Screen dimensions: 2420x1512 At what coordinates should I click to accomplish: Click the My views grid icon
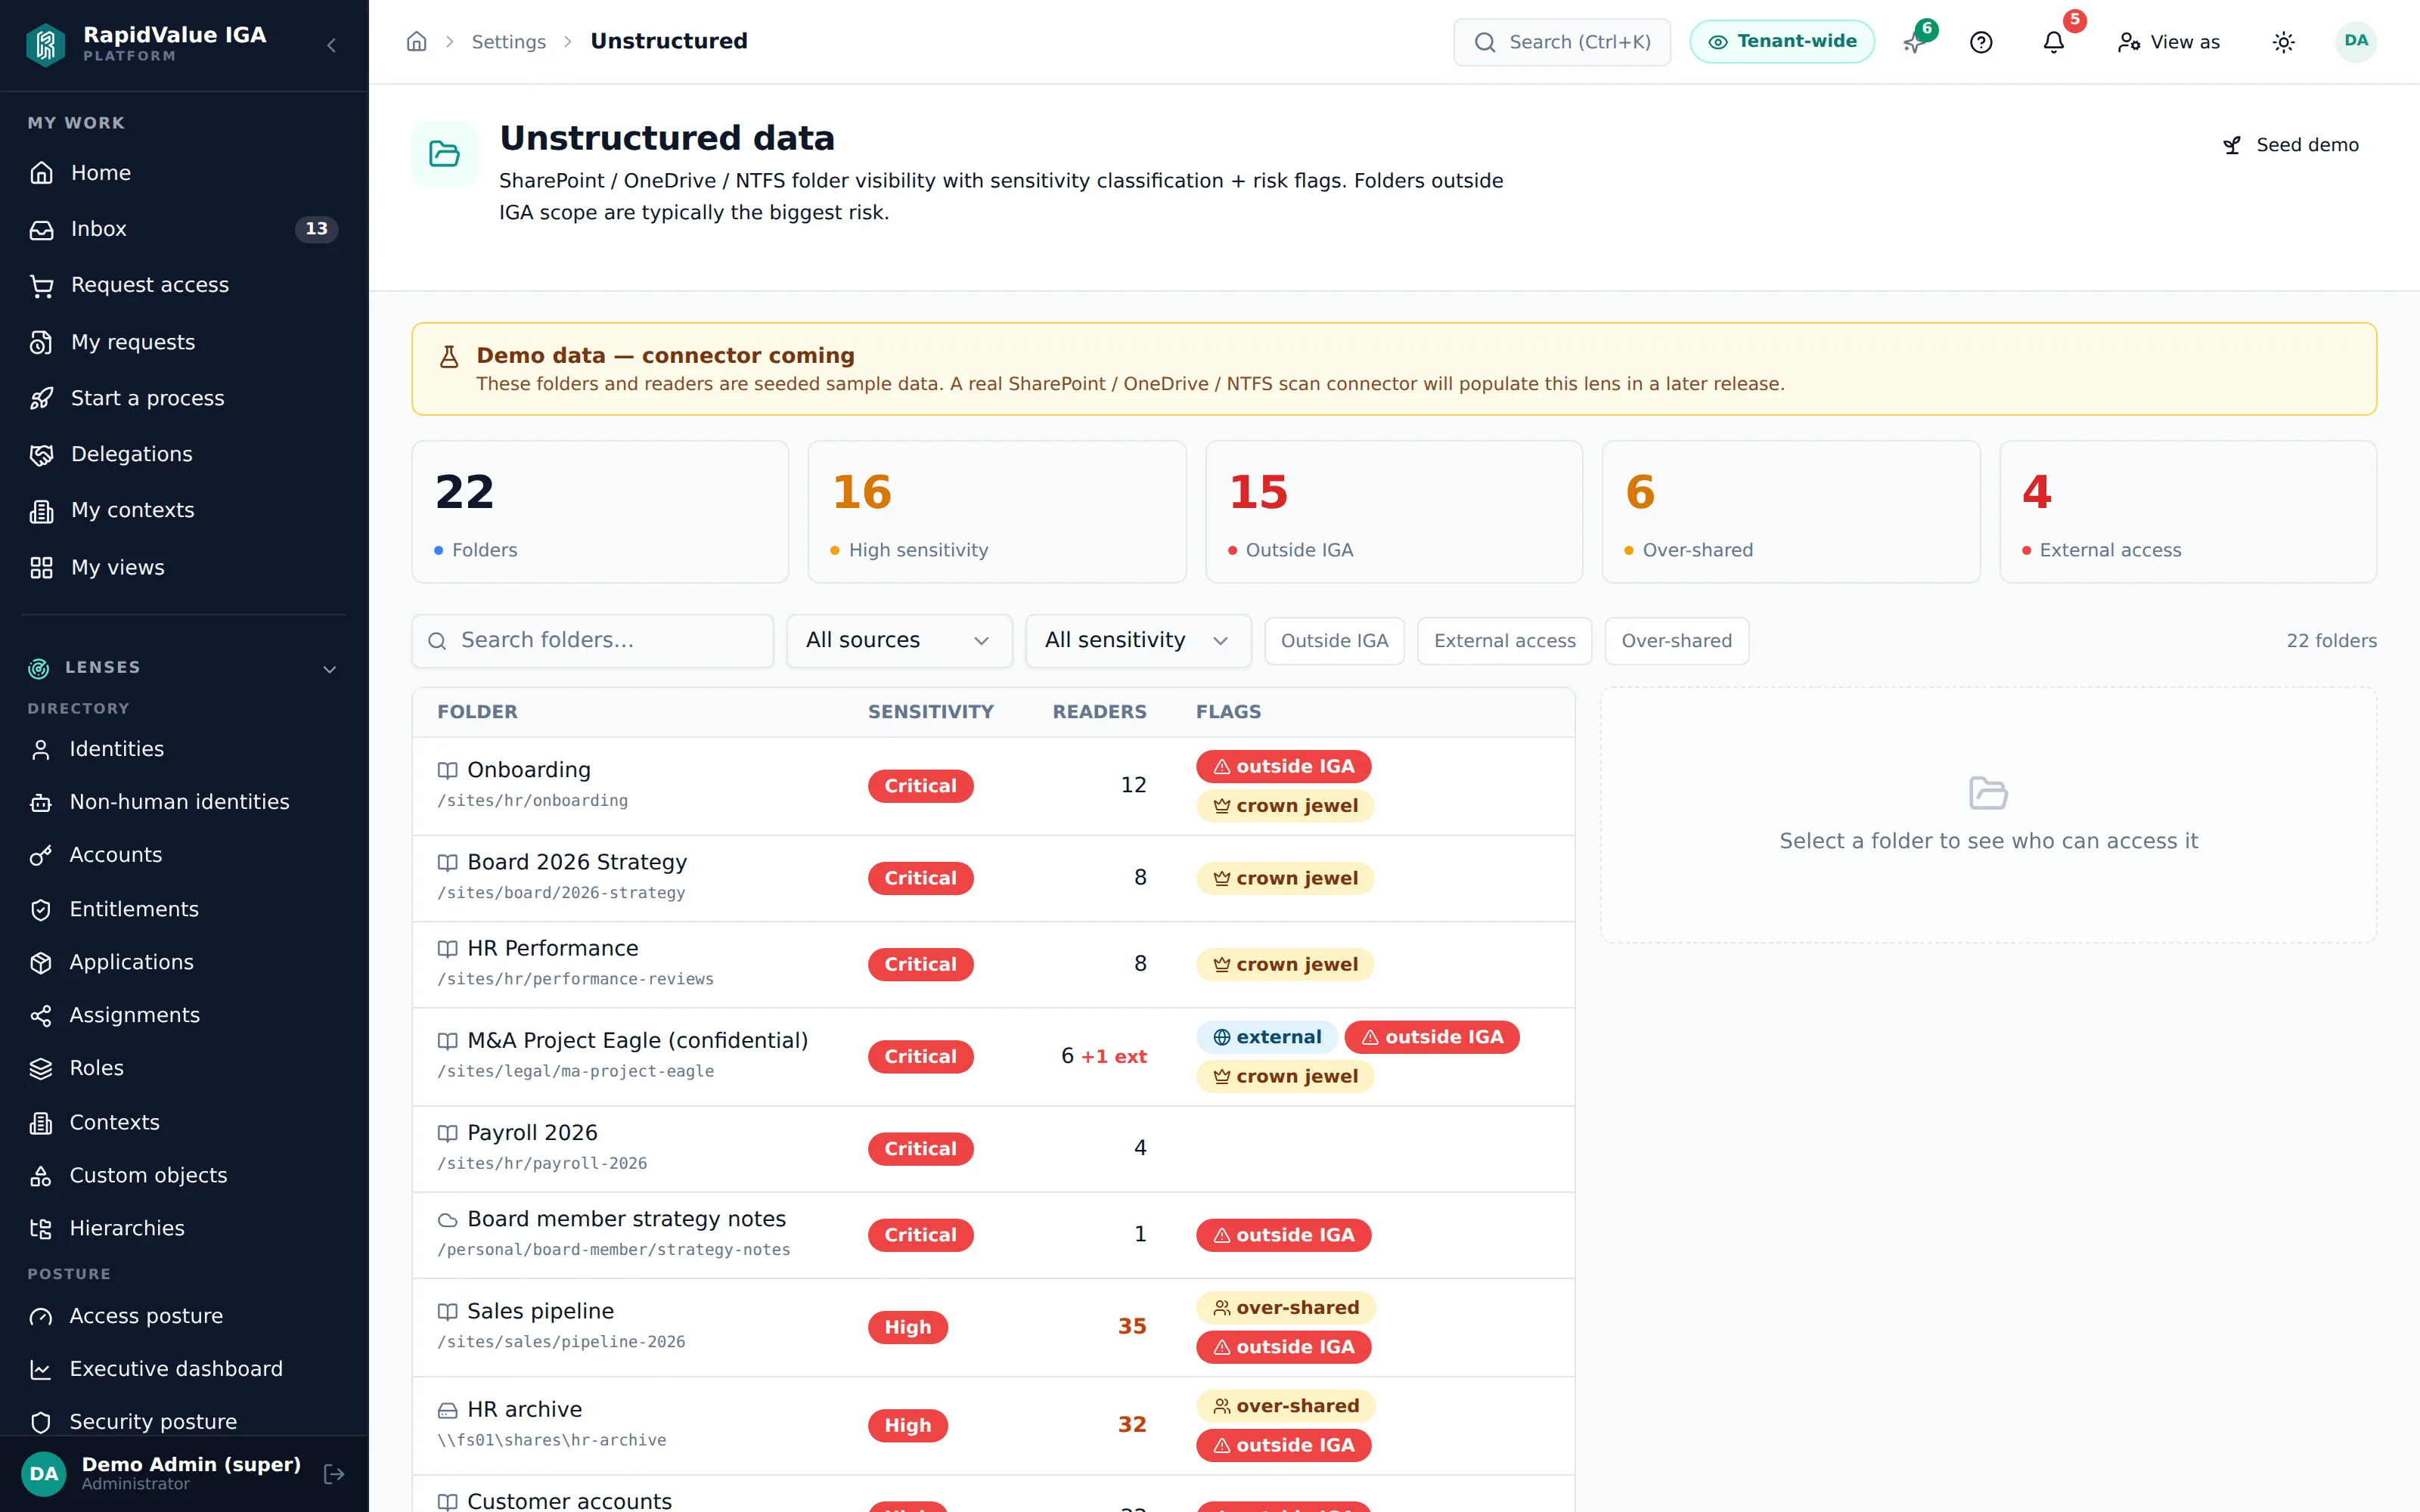[x=41, y=567]
